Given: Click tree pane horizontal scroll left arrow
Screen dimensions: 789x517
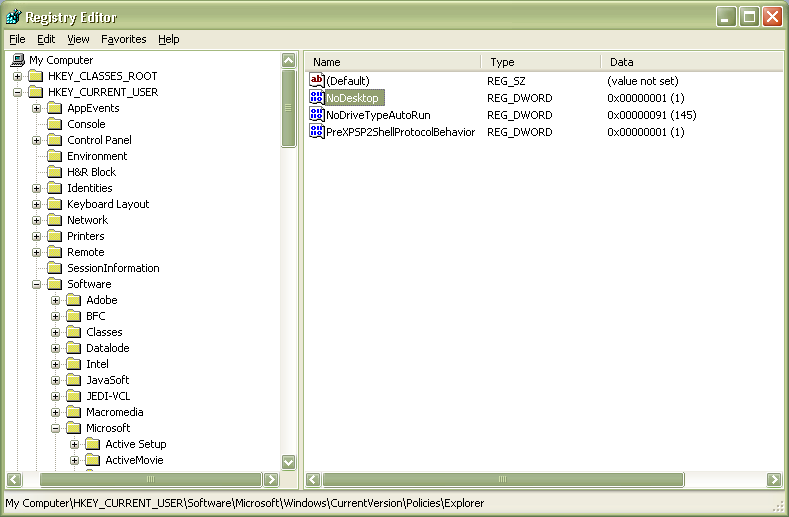Looking at the screenshot, I should click(x=15, y=479).
